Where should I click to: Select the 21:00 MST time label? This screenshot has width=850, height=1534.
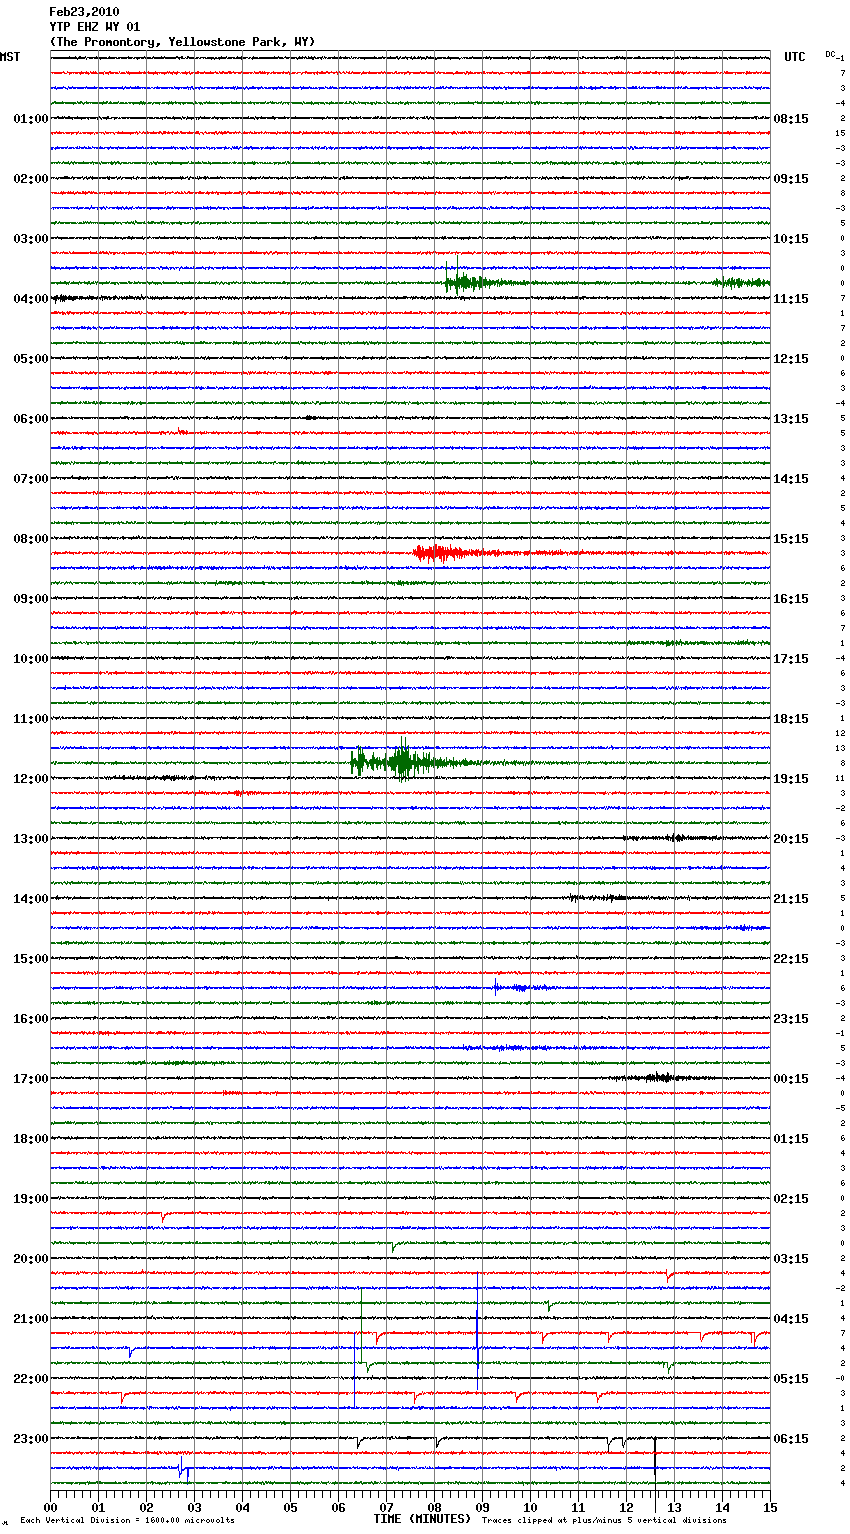click(30, 1319)
